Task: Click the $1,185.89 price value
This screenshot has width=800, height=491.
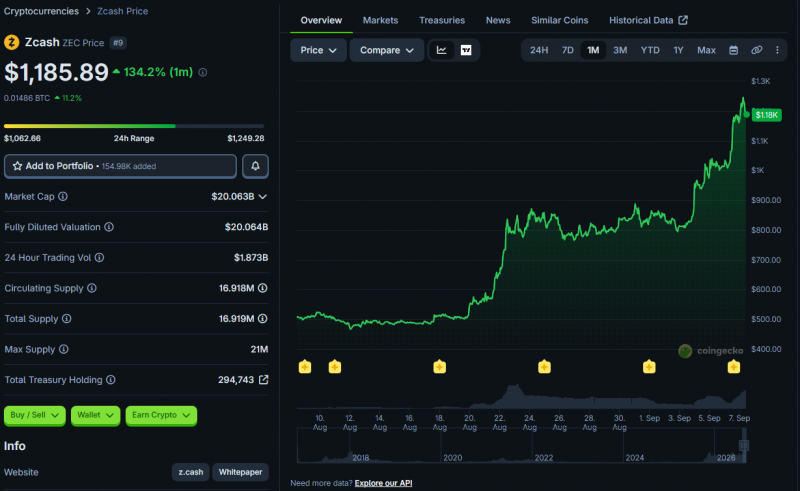Action: tap(56, 72)
